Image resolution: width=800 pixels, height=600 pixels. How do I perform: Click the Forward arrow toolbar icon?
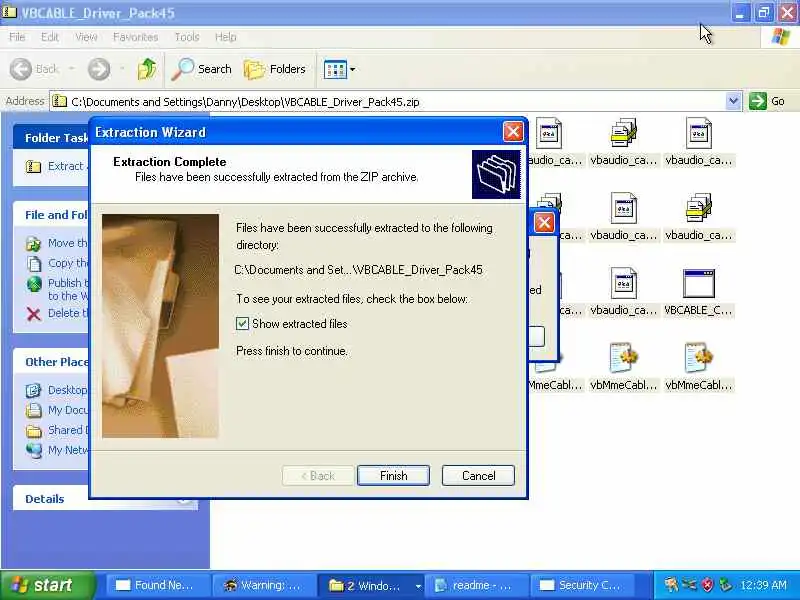pos(99,69)
